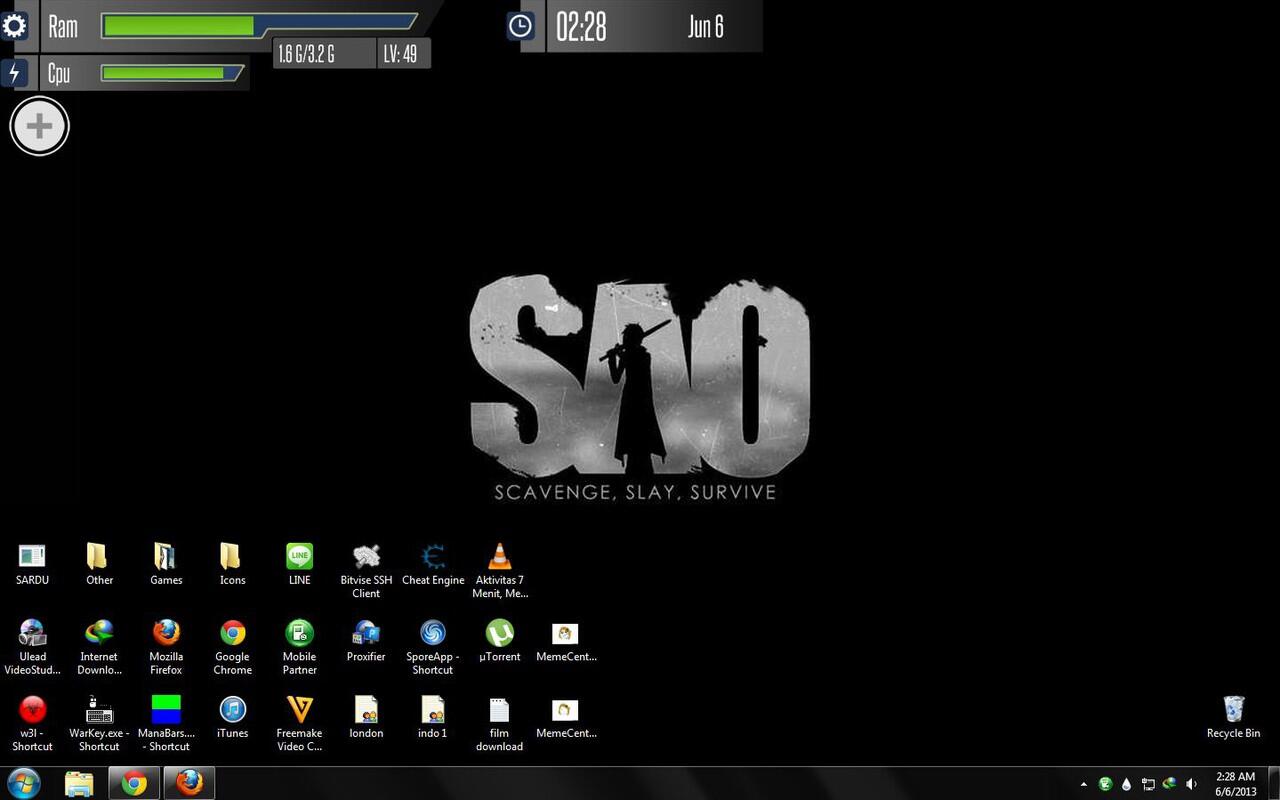
Task: Open the Games folder on desktop
Action: tap(166, 565)
